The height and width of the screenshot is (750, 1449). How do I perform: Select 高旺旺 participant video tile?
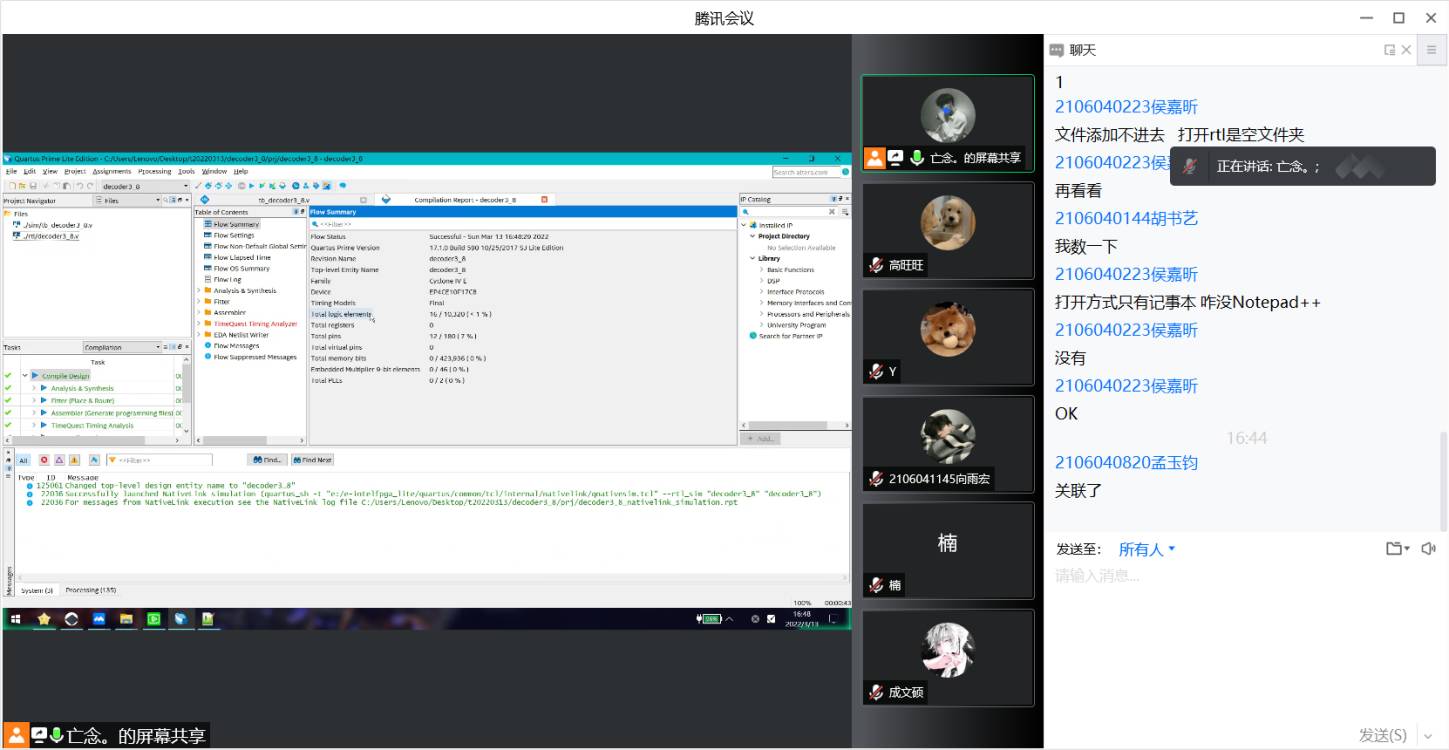pyautogui.click(x=947, y=229)
